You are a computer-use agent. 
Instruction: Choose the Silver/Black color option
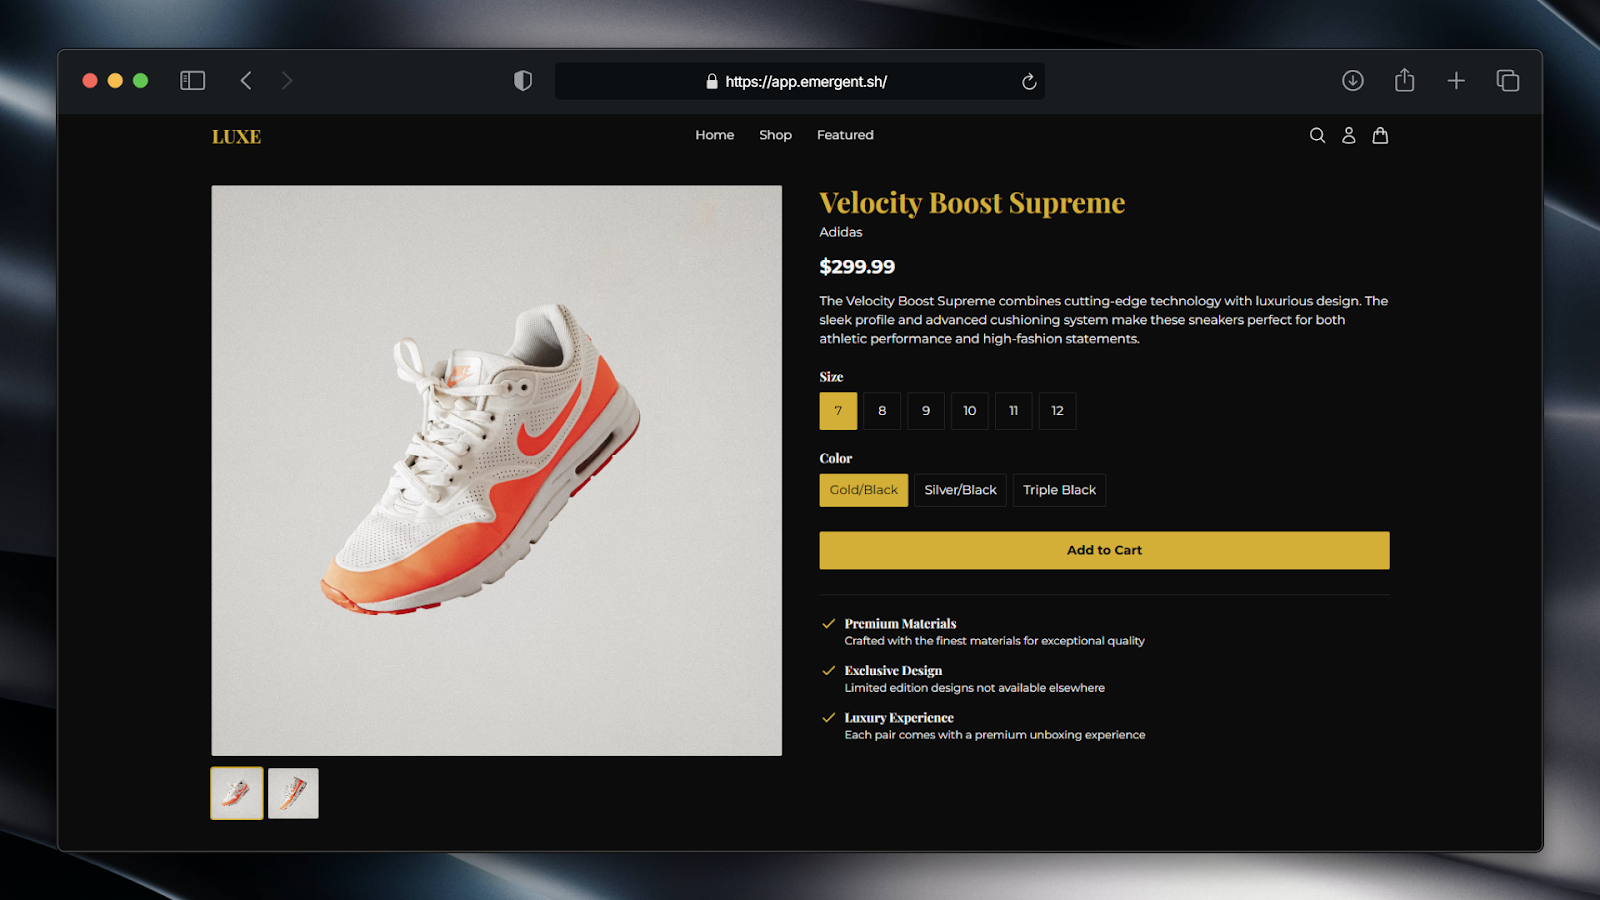pos(960,490)
